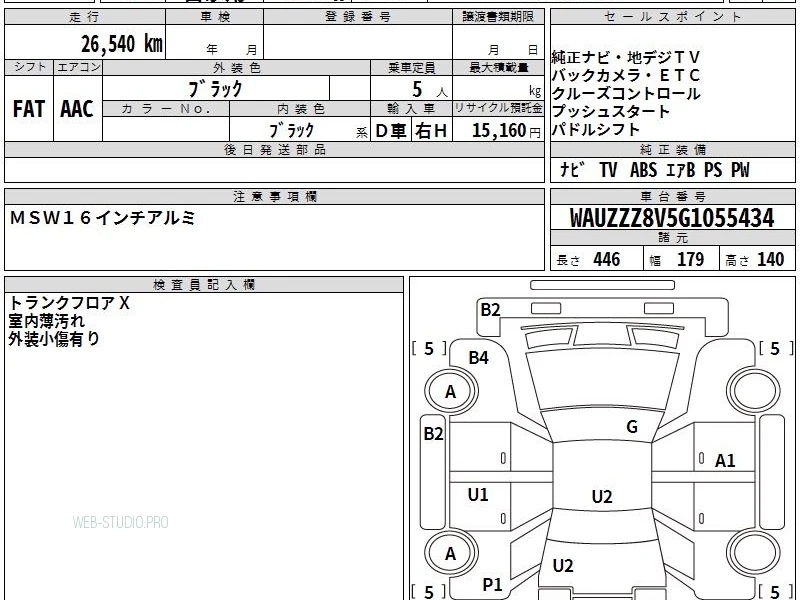Select the 登録番号 header
The image size is (800, 600).
[358, 17]
